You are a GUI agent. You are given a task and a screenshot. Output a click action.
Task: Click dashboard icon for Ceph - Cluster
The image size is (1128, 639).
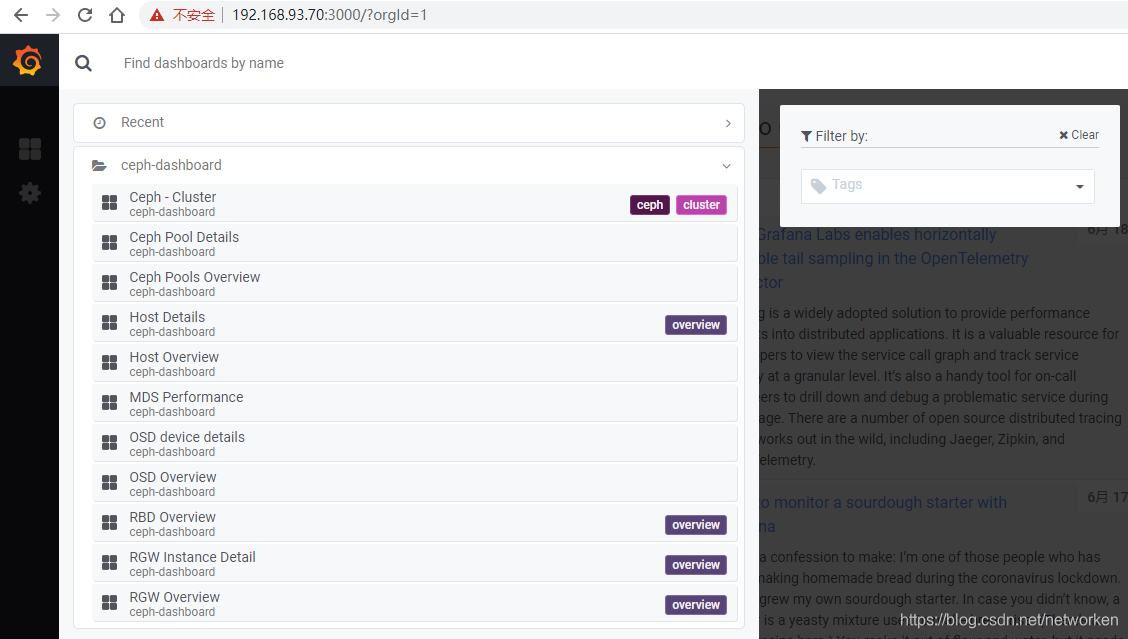click(109, 203)
